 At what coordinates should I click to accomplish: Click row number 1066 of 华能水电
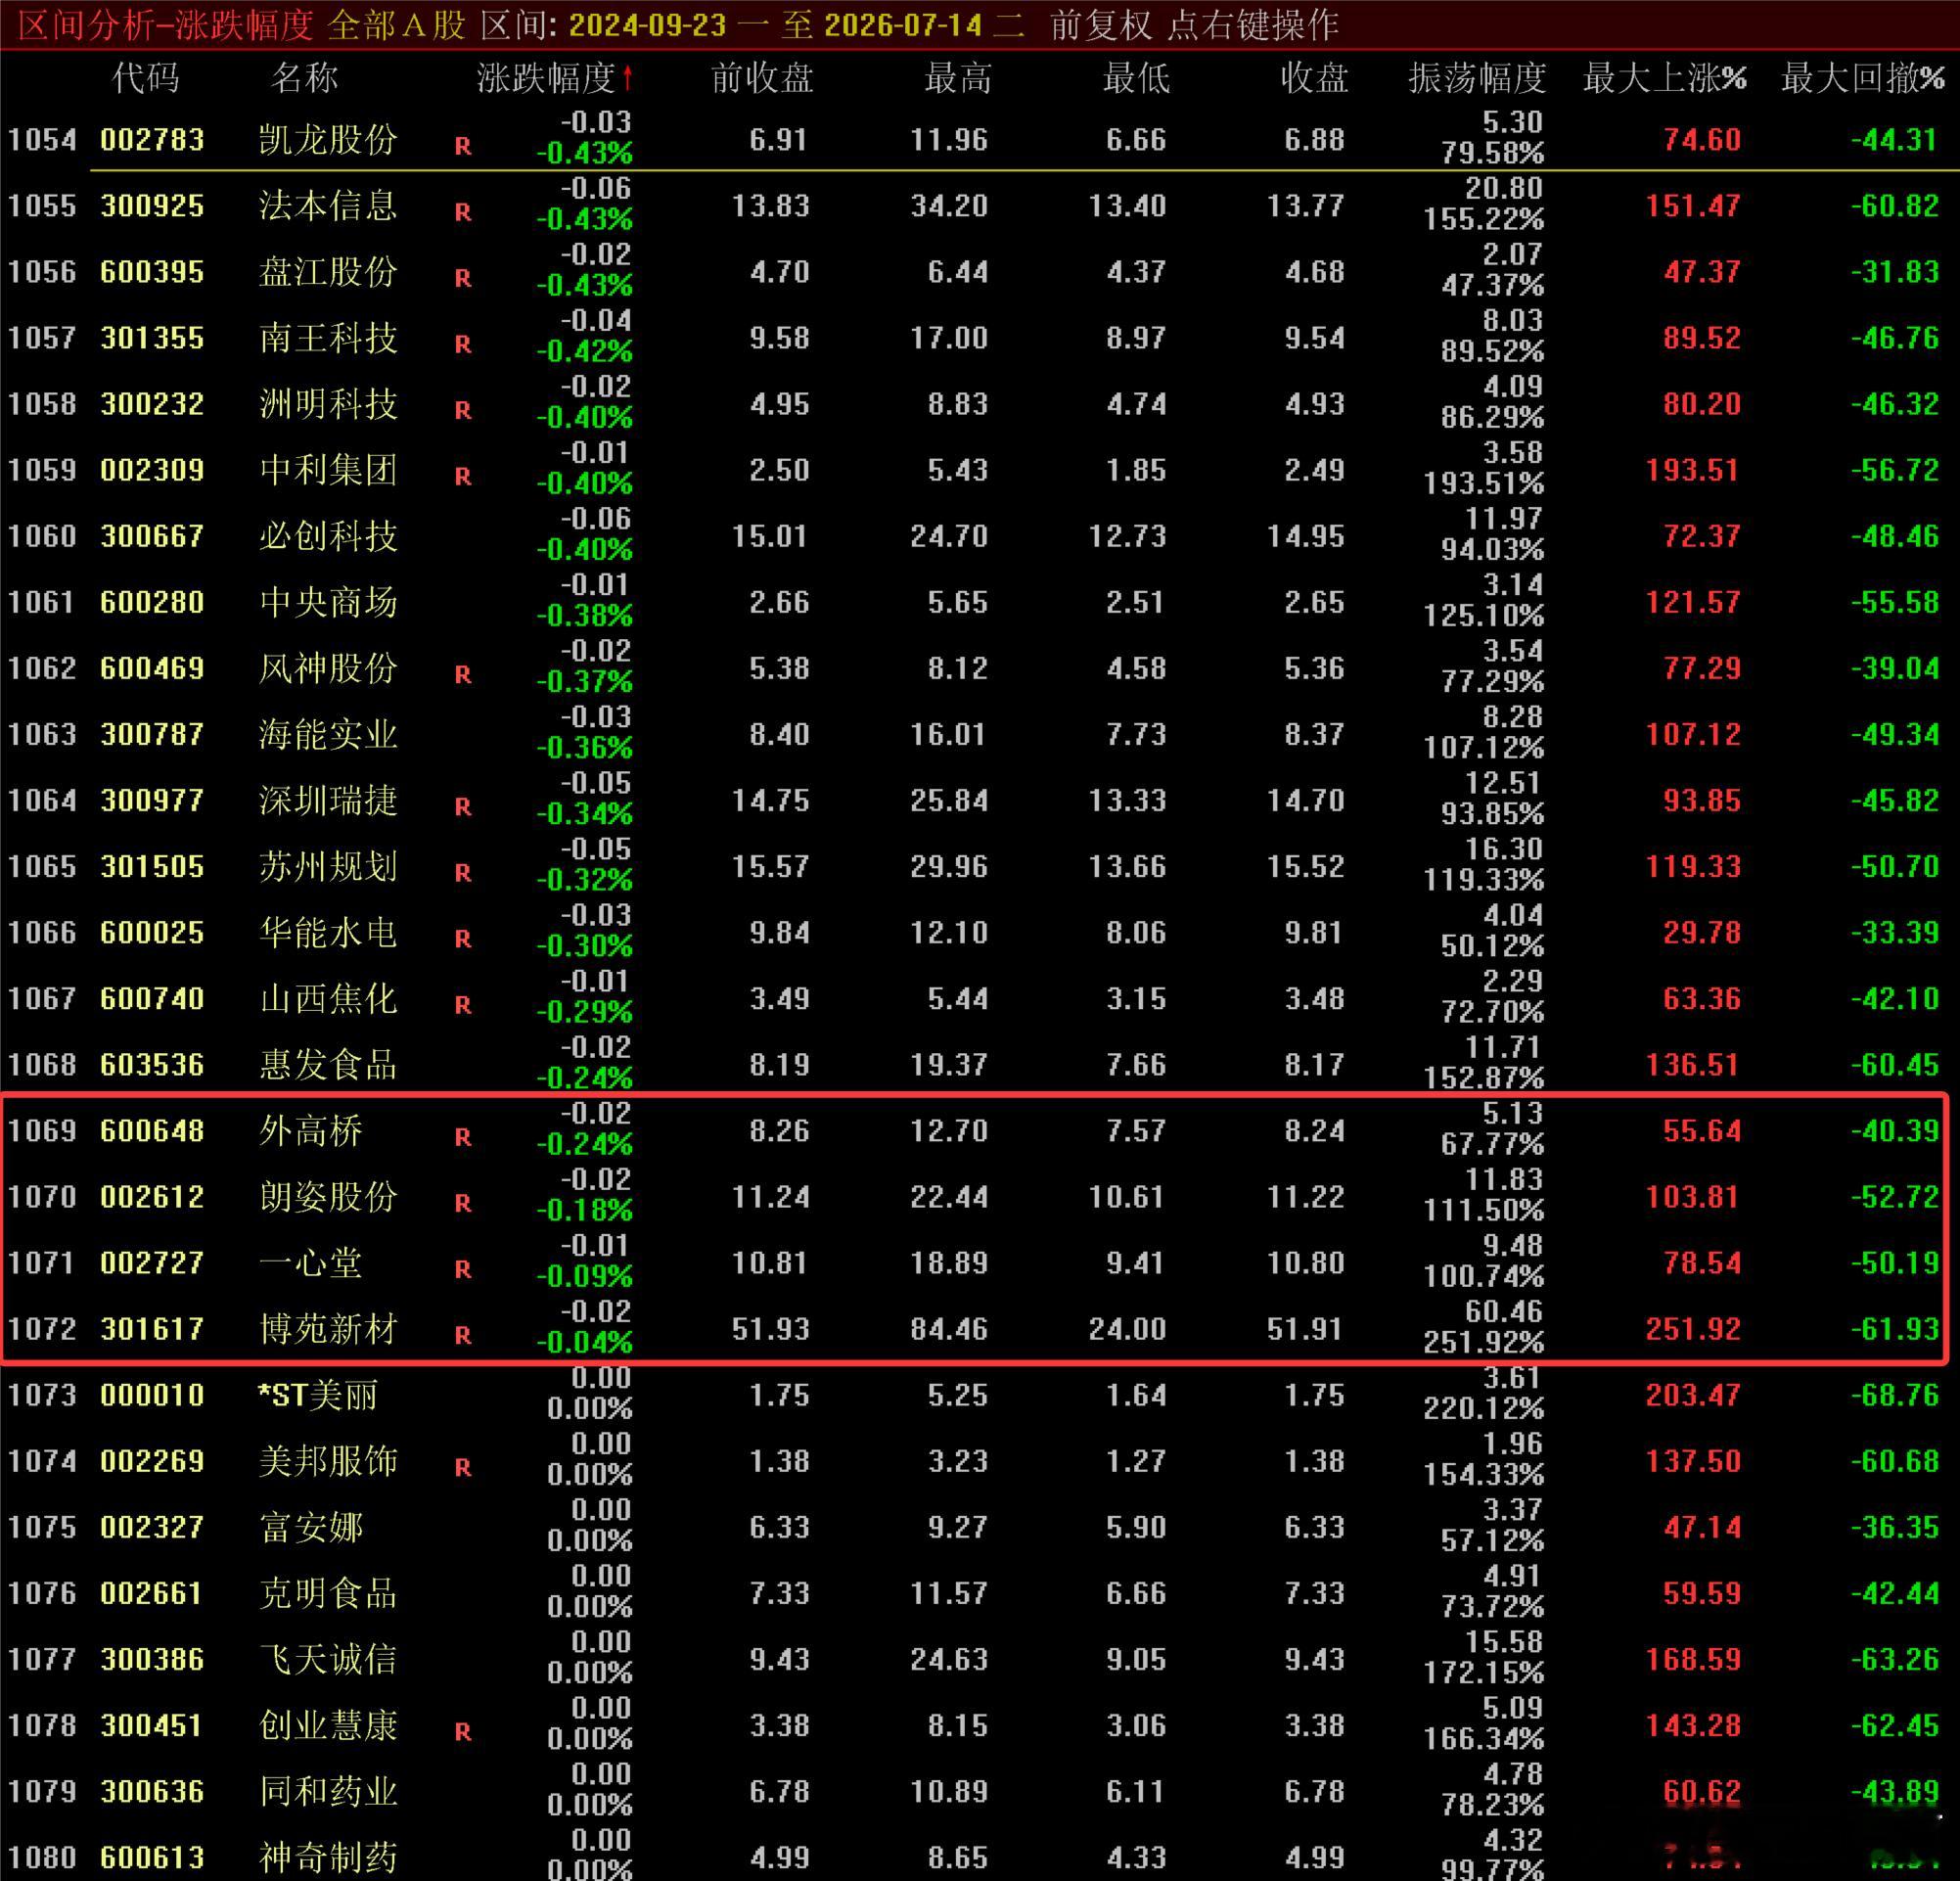[x=42, y=932]
